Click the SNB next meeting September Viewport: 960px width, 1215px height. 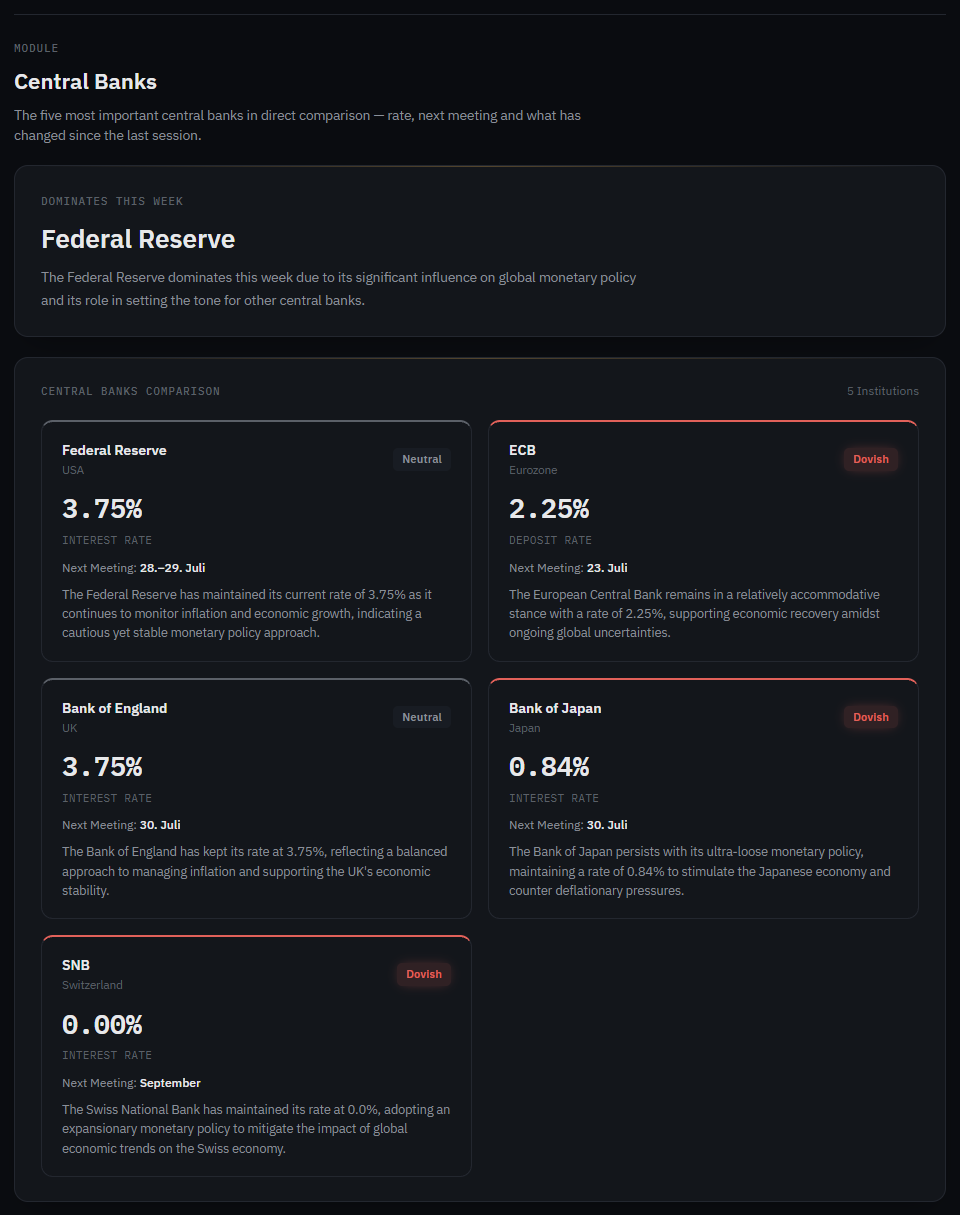click(170, 1083)
